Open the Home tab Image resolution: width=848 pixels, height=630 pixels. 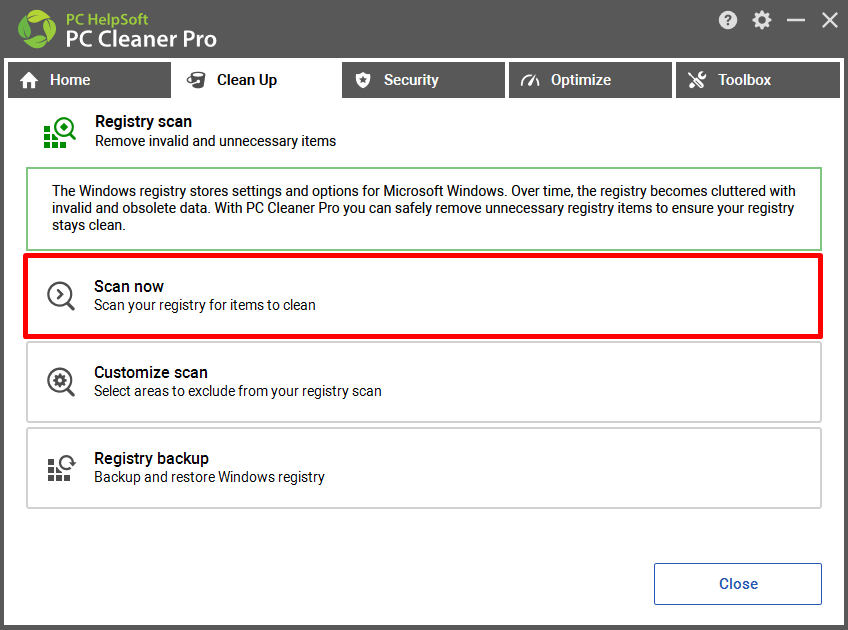point(89,80)
